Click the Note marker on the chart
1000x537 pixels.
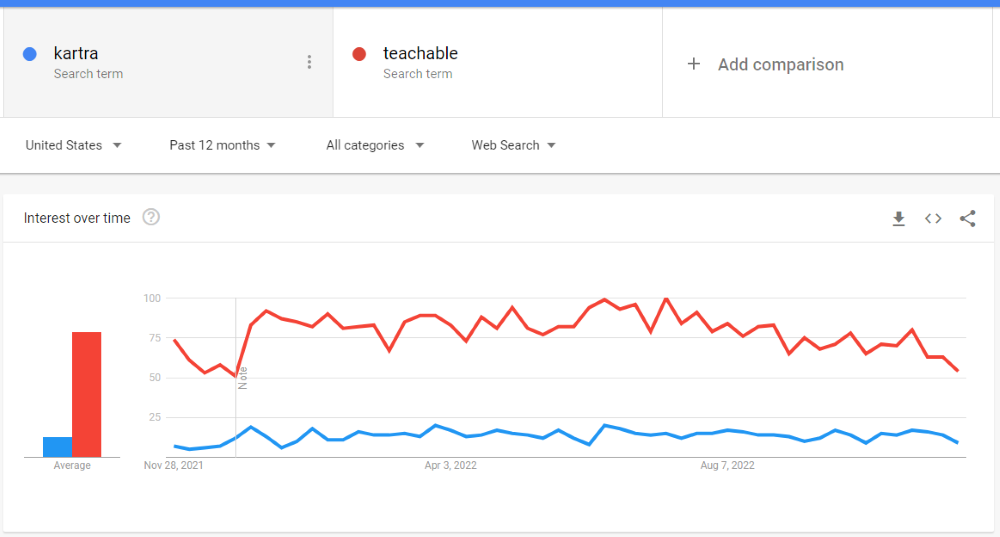point(242,378)
